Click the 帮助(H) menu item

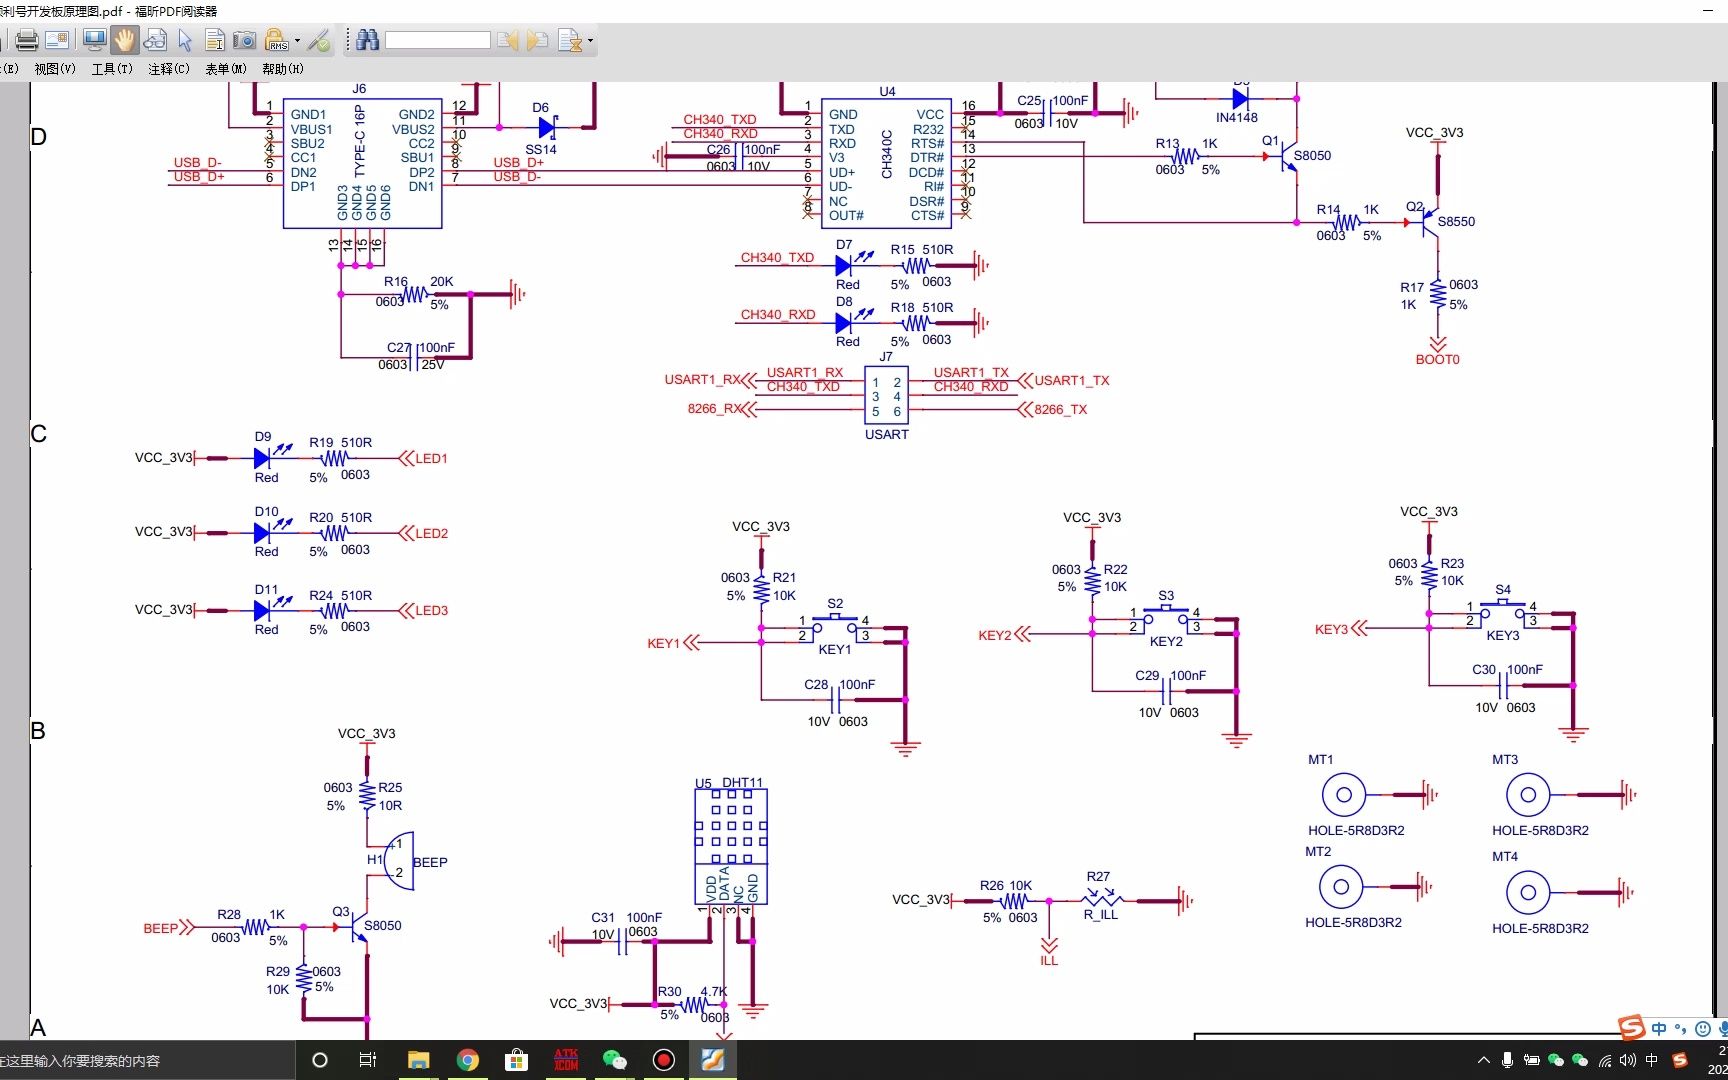282,68
